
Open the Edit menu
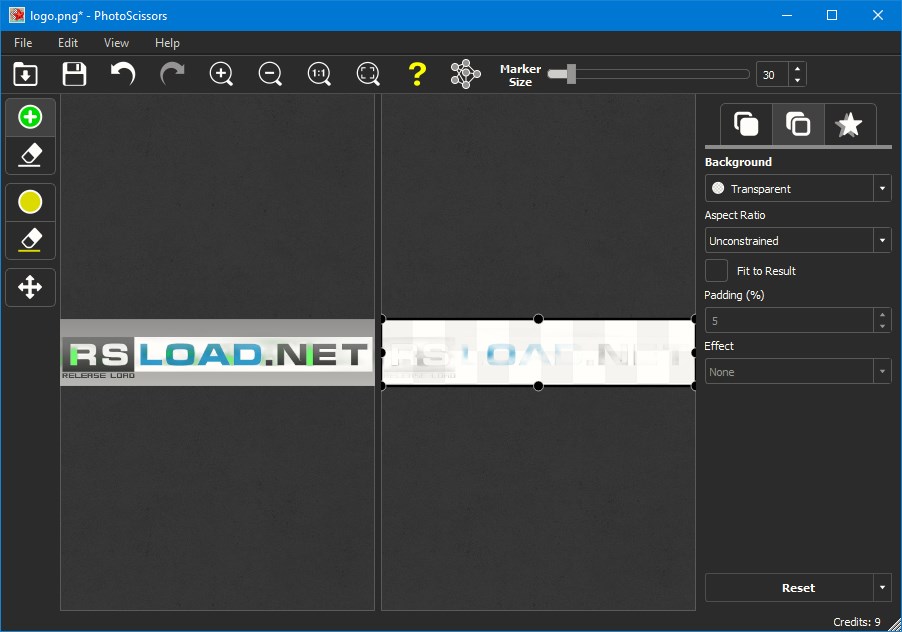pos(68,43)
